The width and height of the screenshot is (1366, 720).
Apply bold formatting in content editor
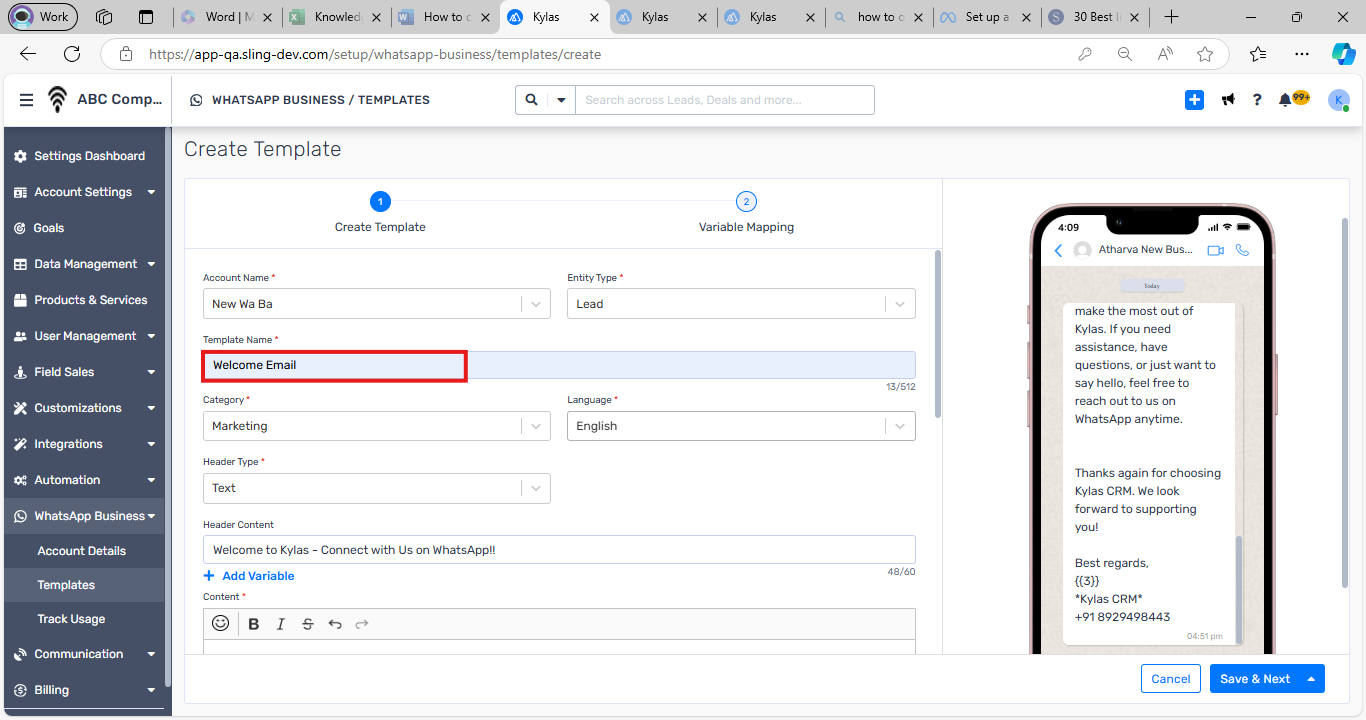254,624
